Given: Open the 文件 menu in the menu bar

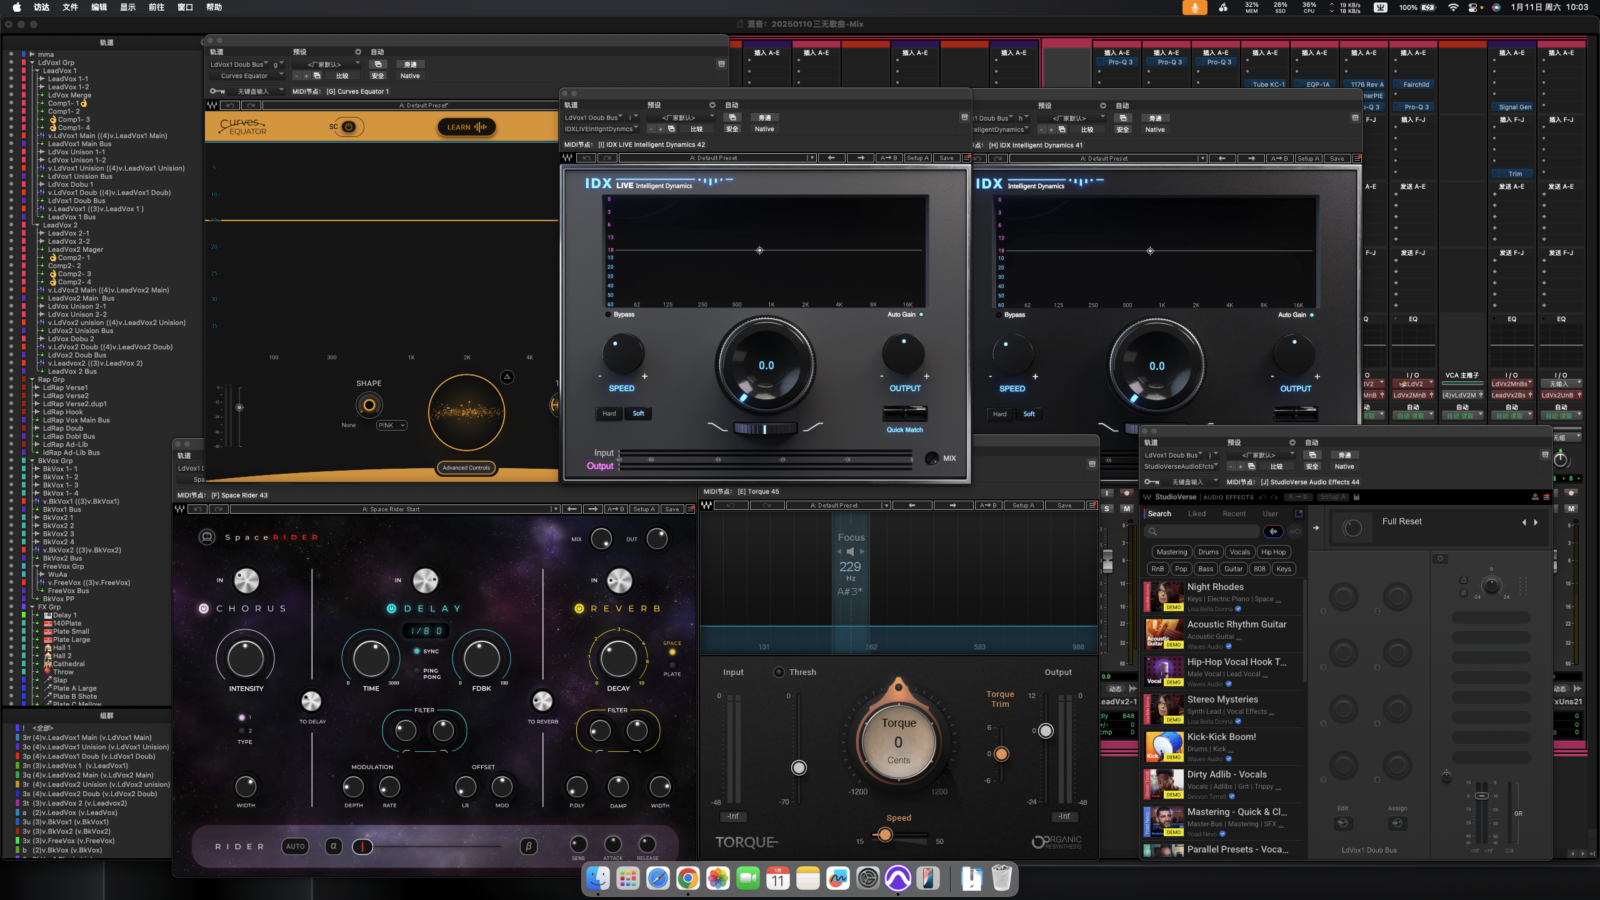Looking at the screenshot, I should click(70, 7).
